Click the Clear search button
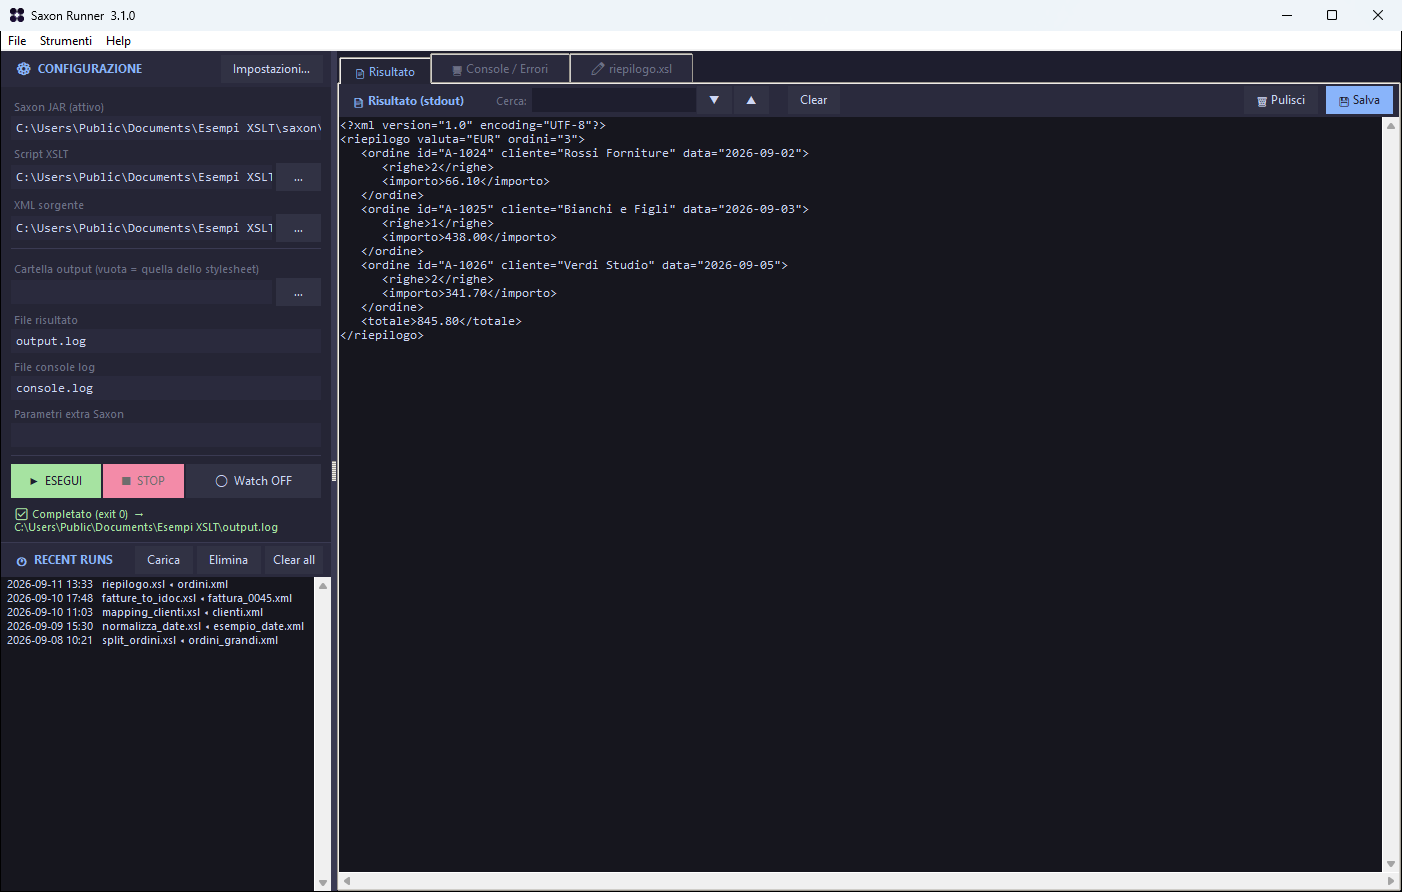This screenshot has height=892, width=1402. pos(813,100)
